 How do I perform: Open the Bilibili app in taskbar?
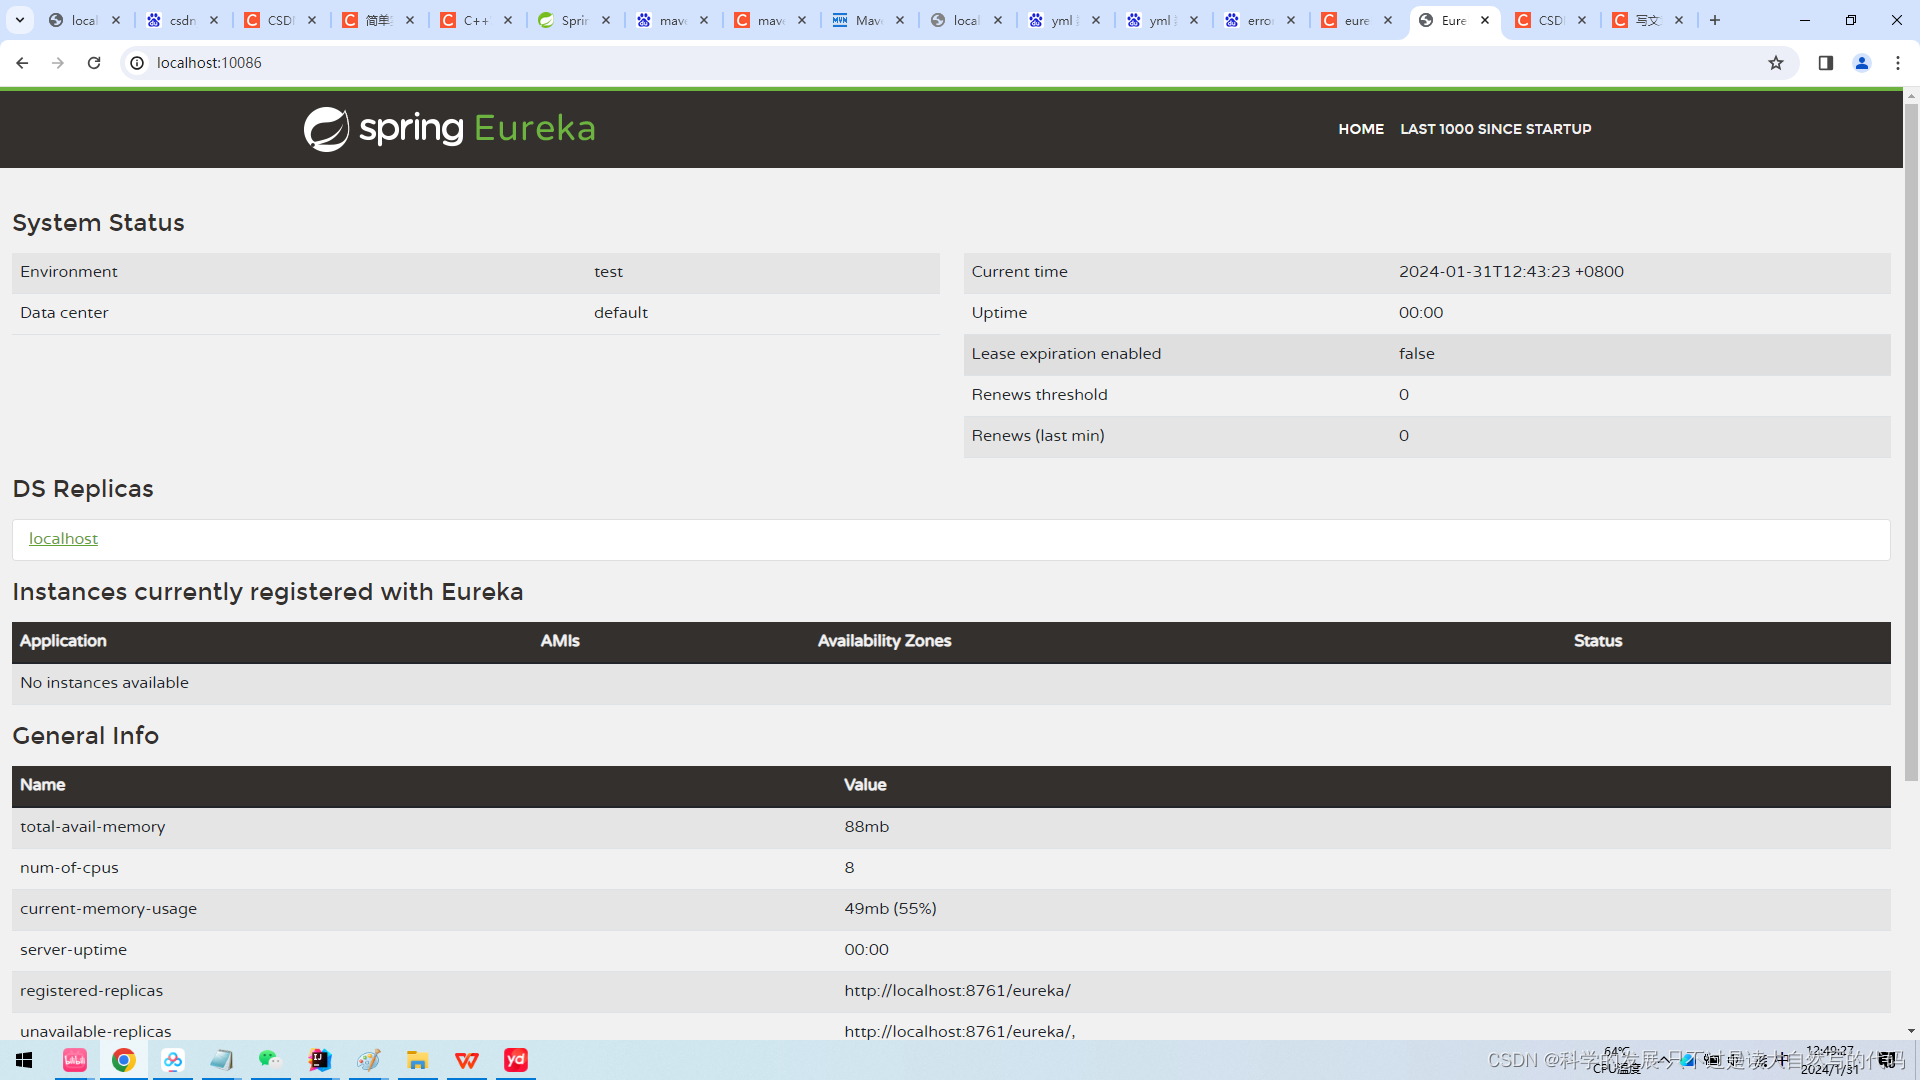pyautogui.click(x=75, y=1060)
